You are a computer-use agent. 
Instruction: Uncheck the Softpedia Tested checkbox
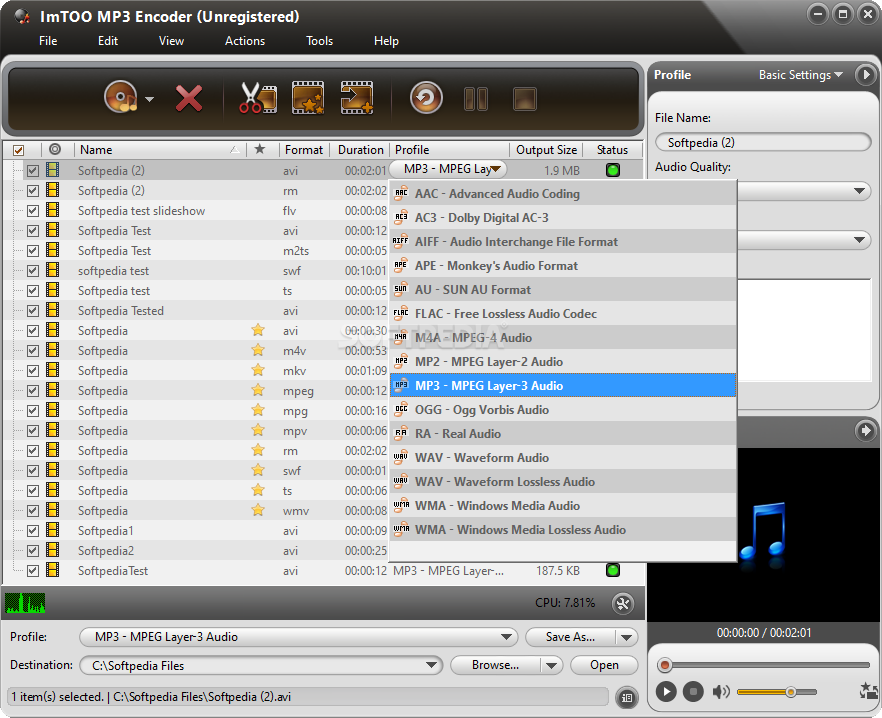pyautogui.click(x=33, y=311)
